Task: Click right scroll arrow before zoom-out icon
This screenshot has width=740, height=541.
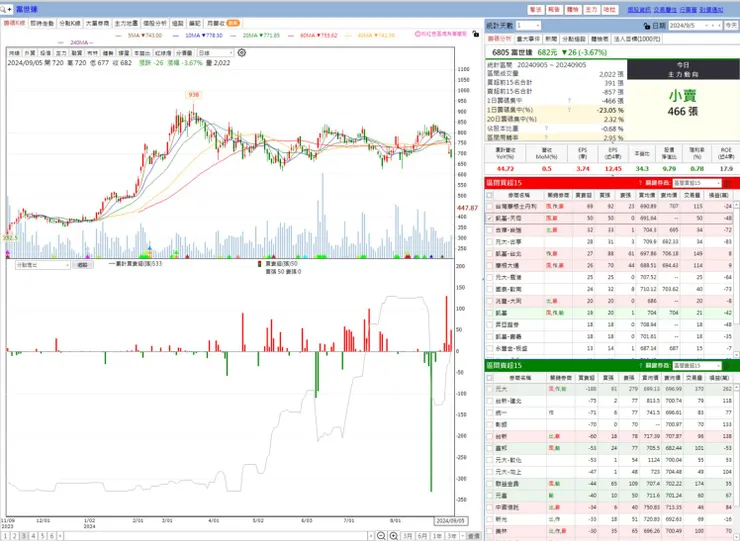Action: click(x=371, y=536)
